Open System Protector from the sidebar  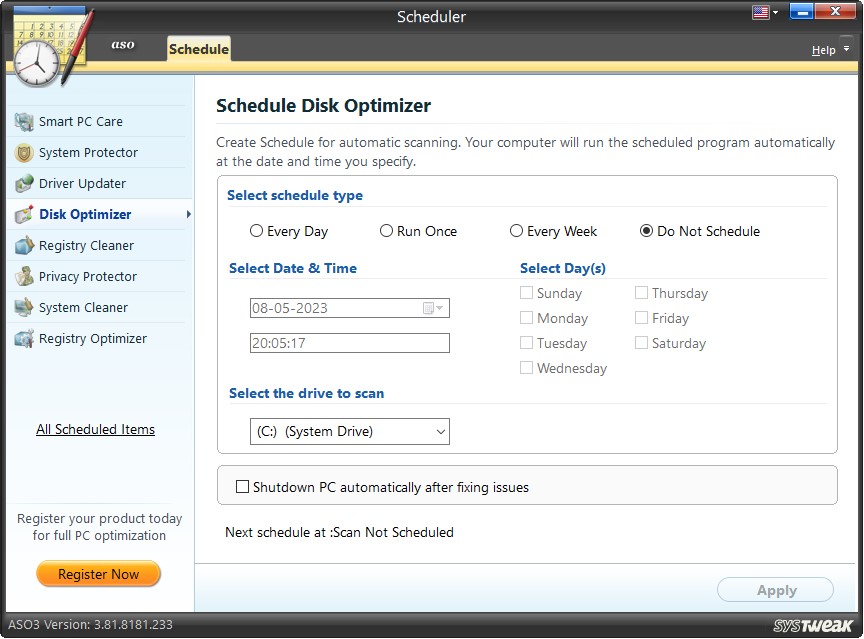(22, 152)
